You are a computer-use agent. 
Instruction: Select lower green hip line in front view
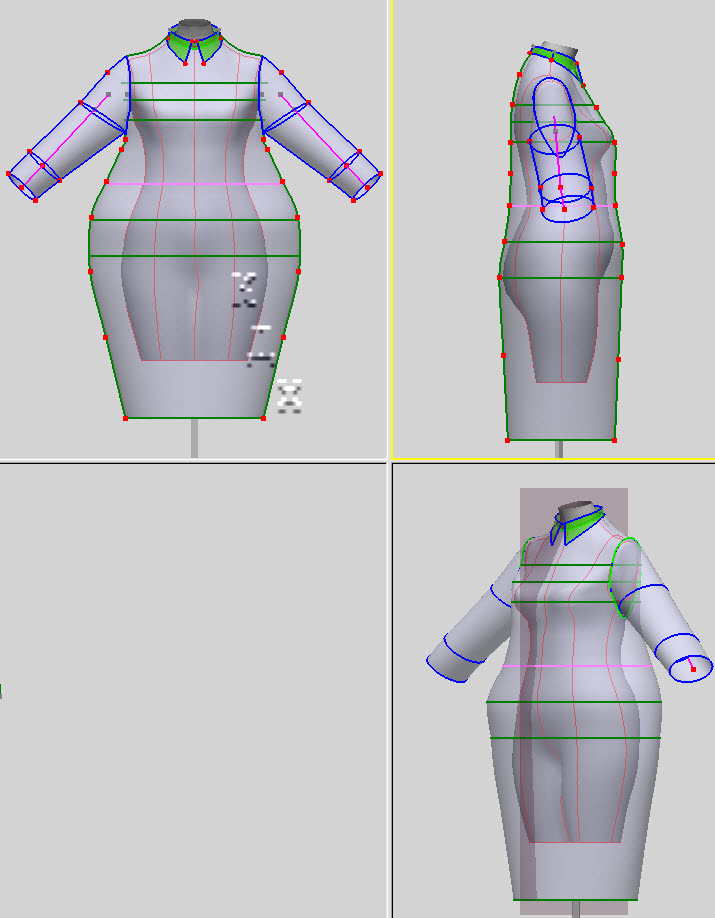coord(194,256)
